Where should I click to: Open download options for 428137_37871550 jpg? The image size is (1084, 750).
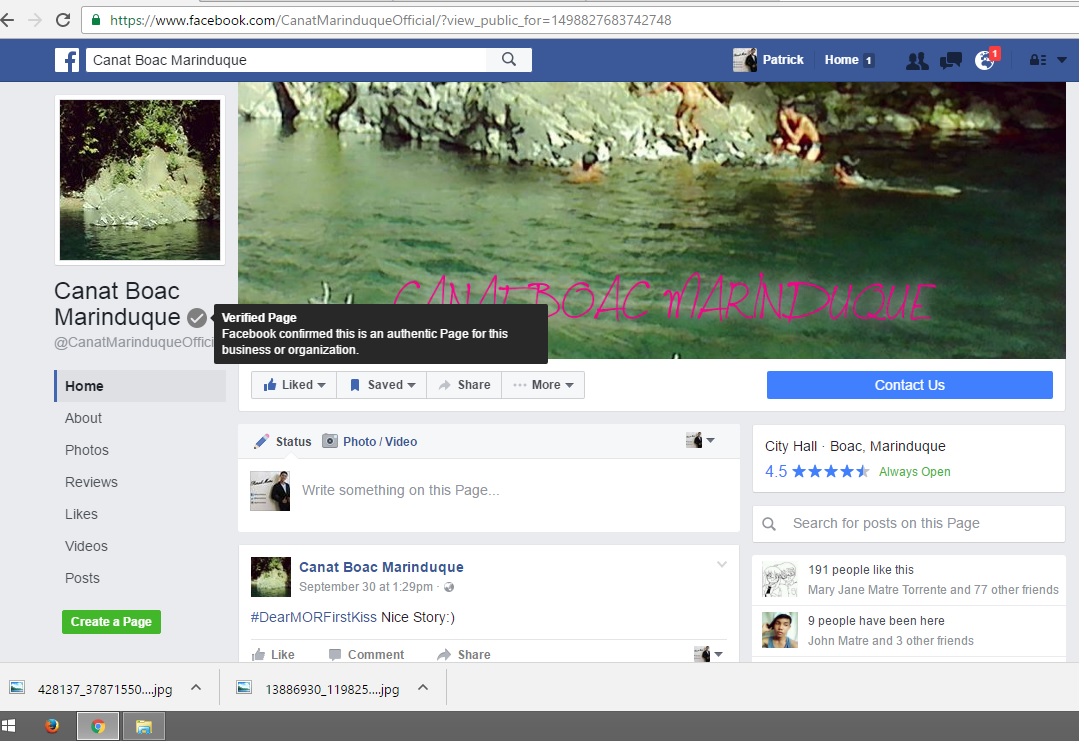click(196, 687)
